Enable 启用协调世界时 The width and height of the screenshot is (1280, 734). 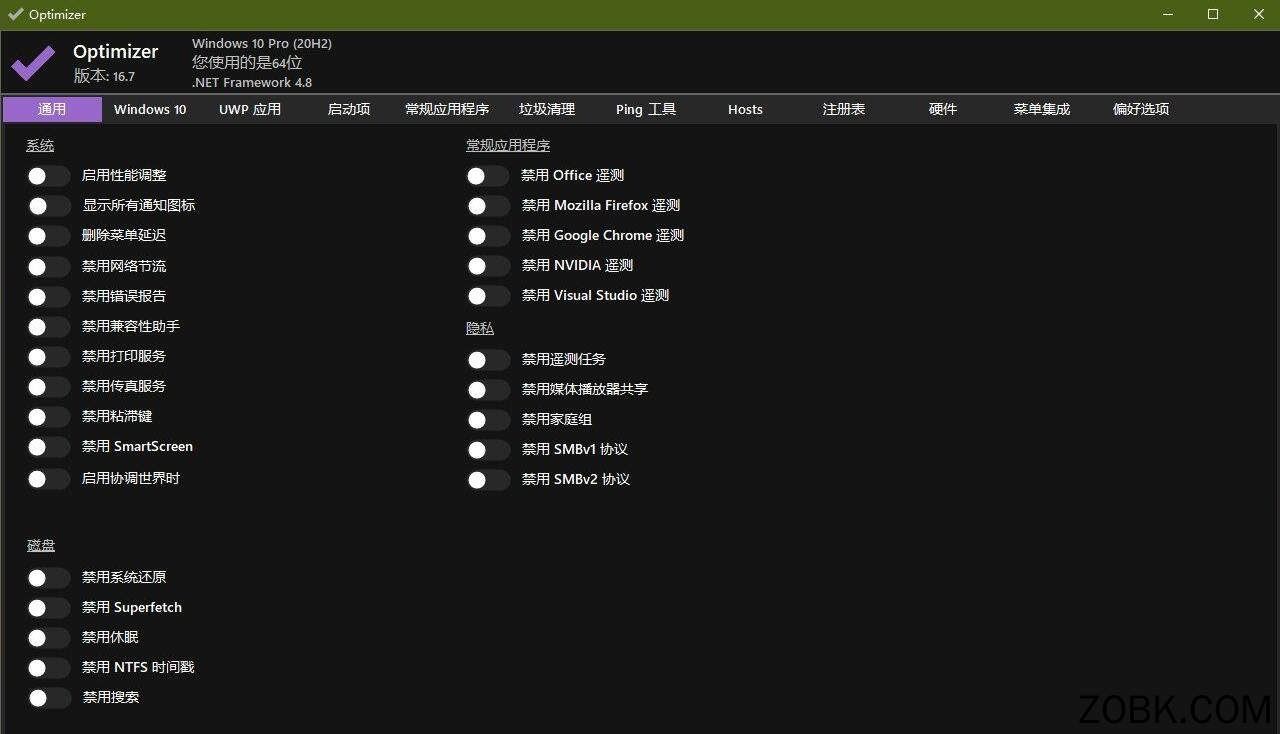(47, 478)
